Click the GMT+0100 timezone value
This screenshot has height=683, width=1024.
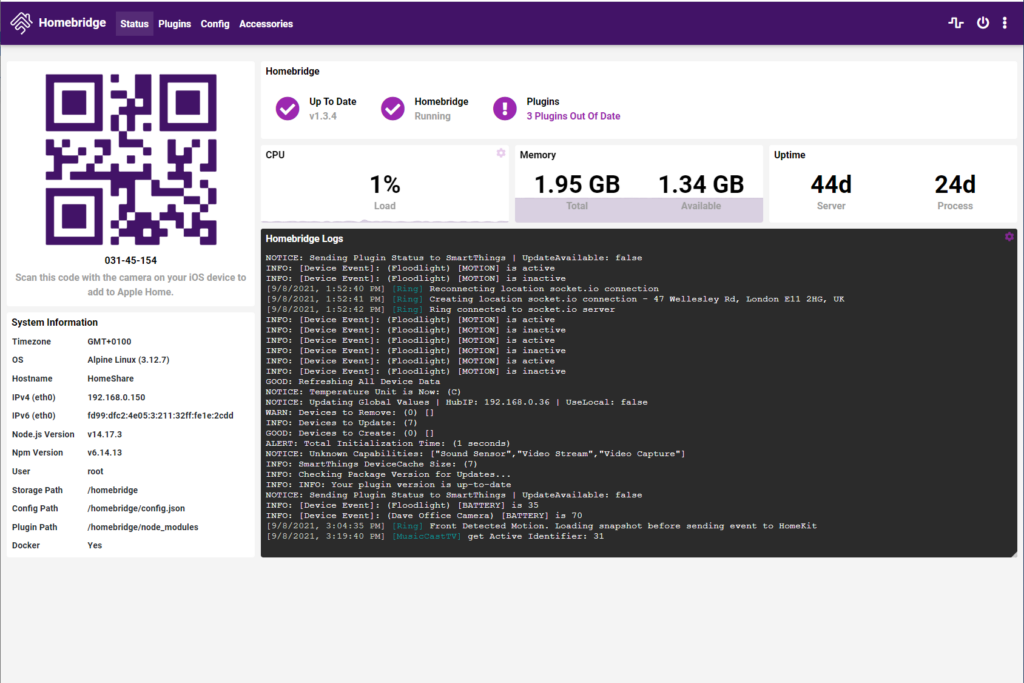click(109, 342)
